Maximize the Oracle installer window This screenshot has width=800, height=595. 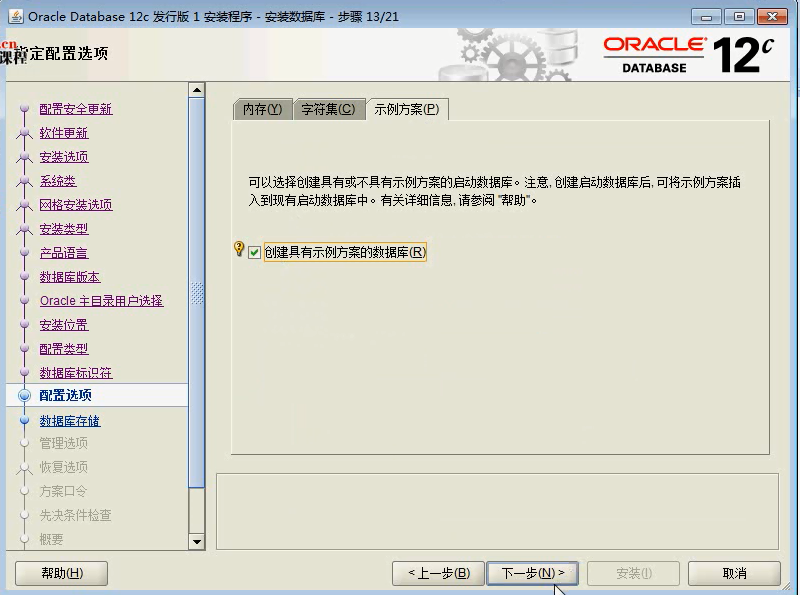[x=739, y=17]
